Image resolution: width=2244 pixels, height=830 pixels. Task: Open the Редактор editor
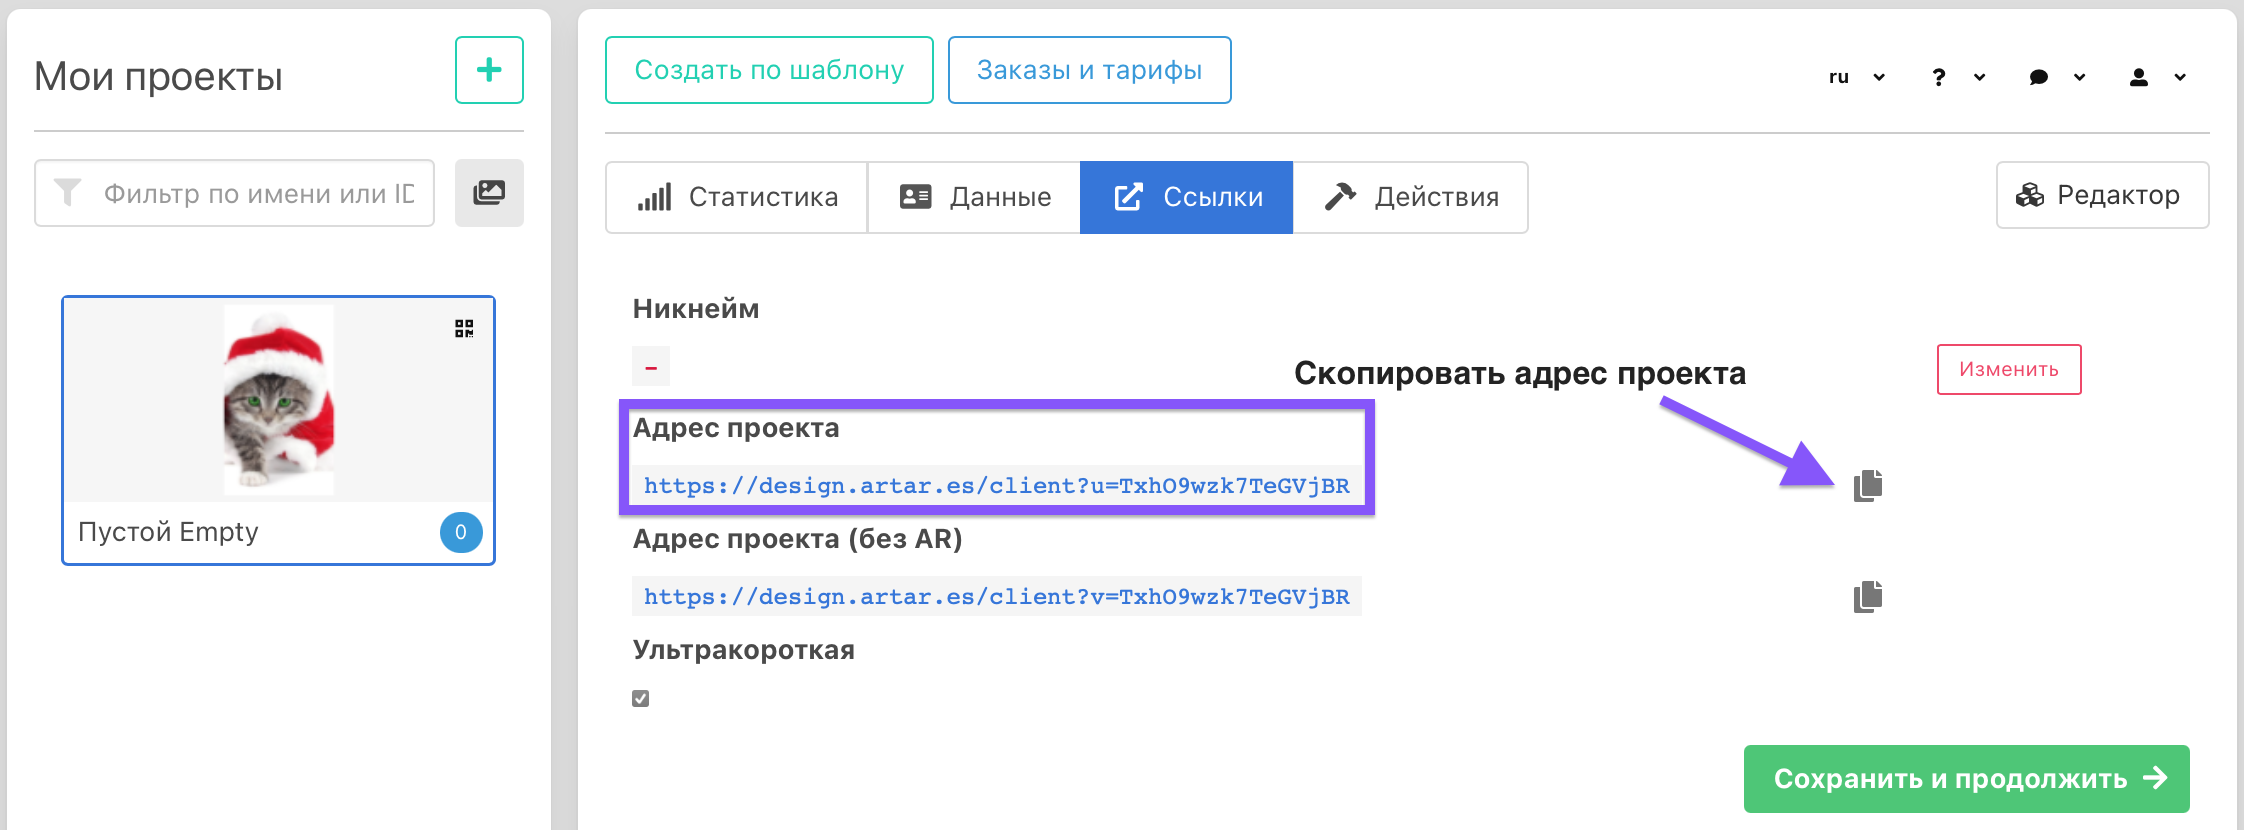click(2102, 195)
